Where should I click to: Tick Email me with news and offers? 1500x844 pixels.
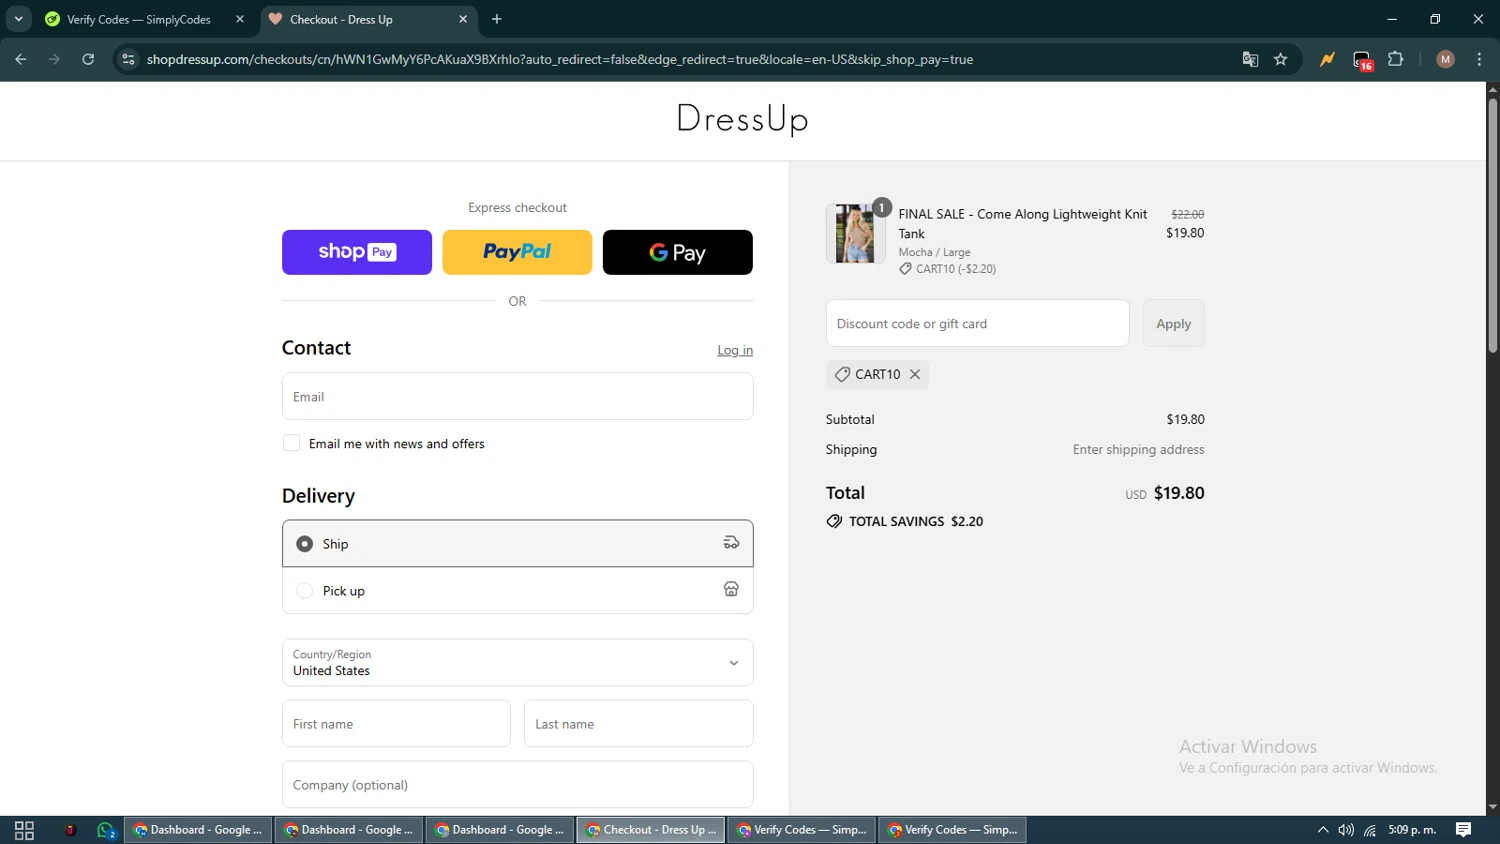pyautogui.click(x=292, y=443)
